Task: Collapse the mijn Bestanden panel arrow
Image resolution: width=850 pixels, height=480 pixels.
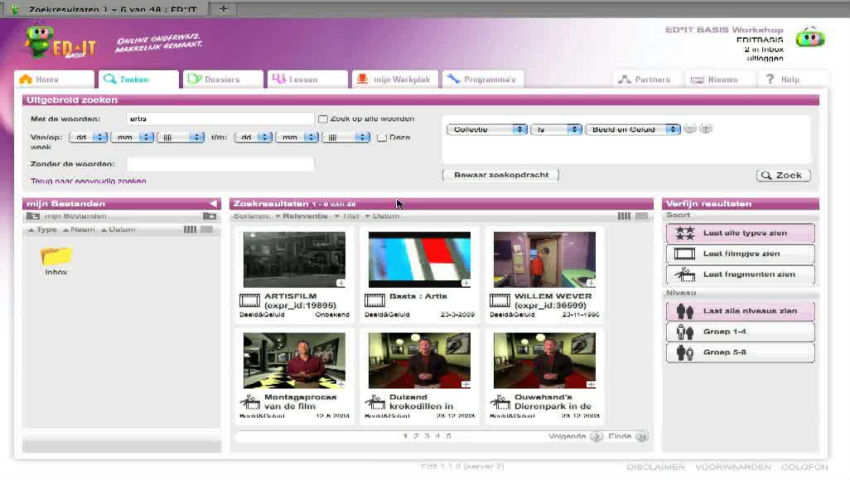Action: tap(213, 204)
